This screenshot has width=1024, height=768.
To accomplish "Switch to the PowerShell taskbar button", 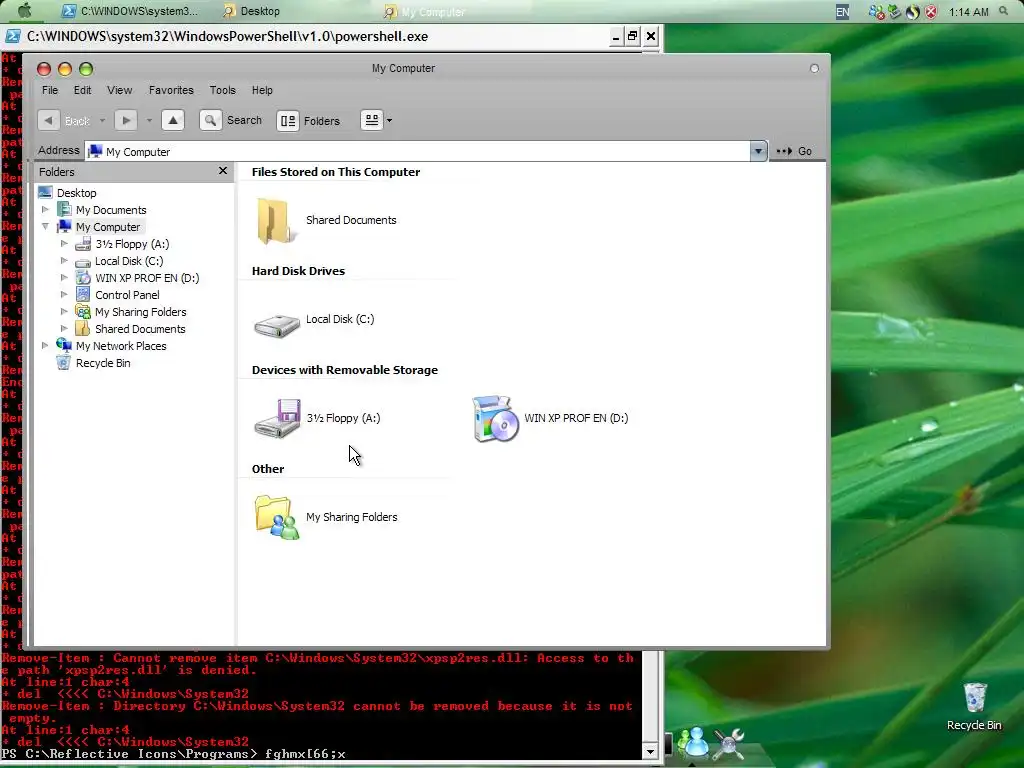I will [x=130, y=11].
